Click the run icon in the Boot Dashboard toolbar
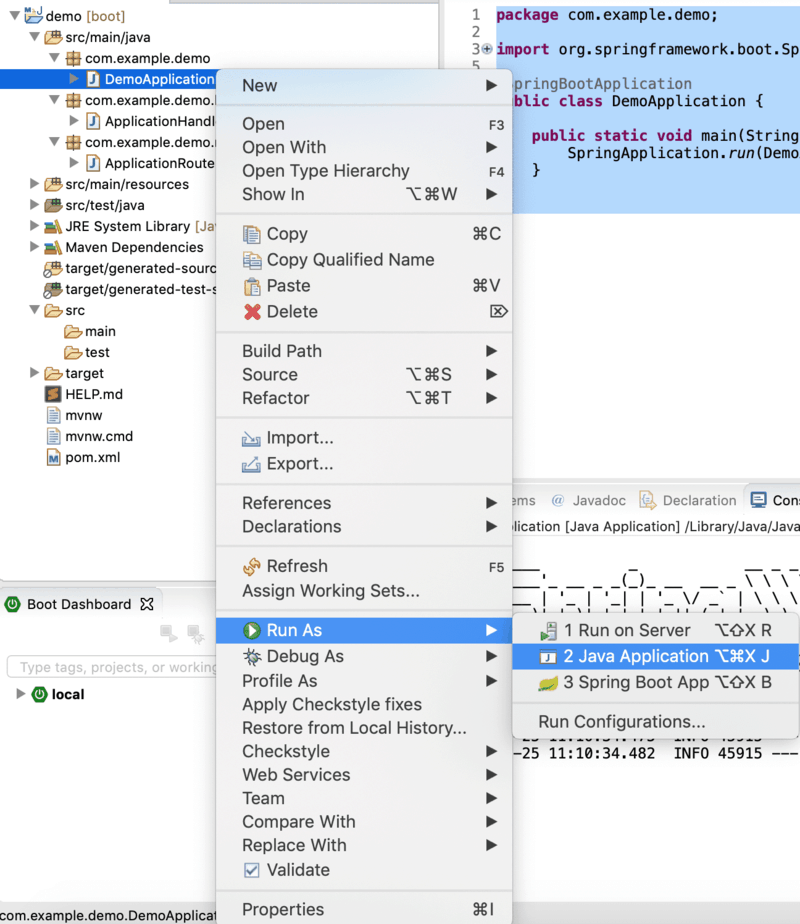 [167, 634]
